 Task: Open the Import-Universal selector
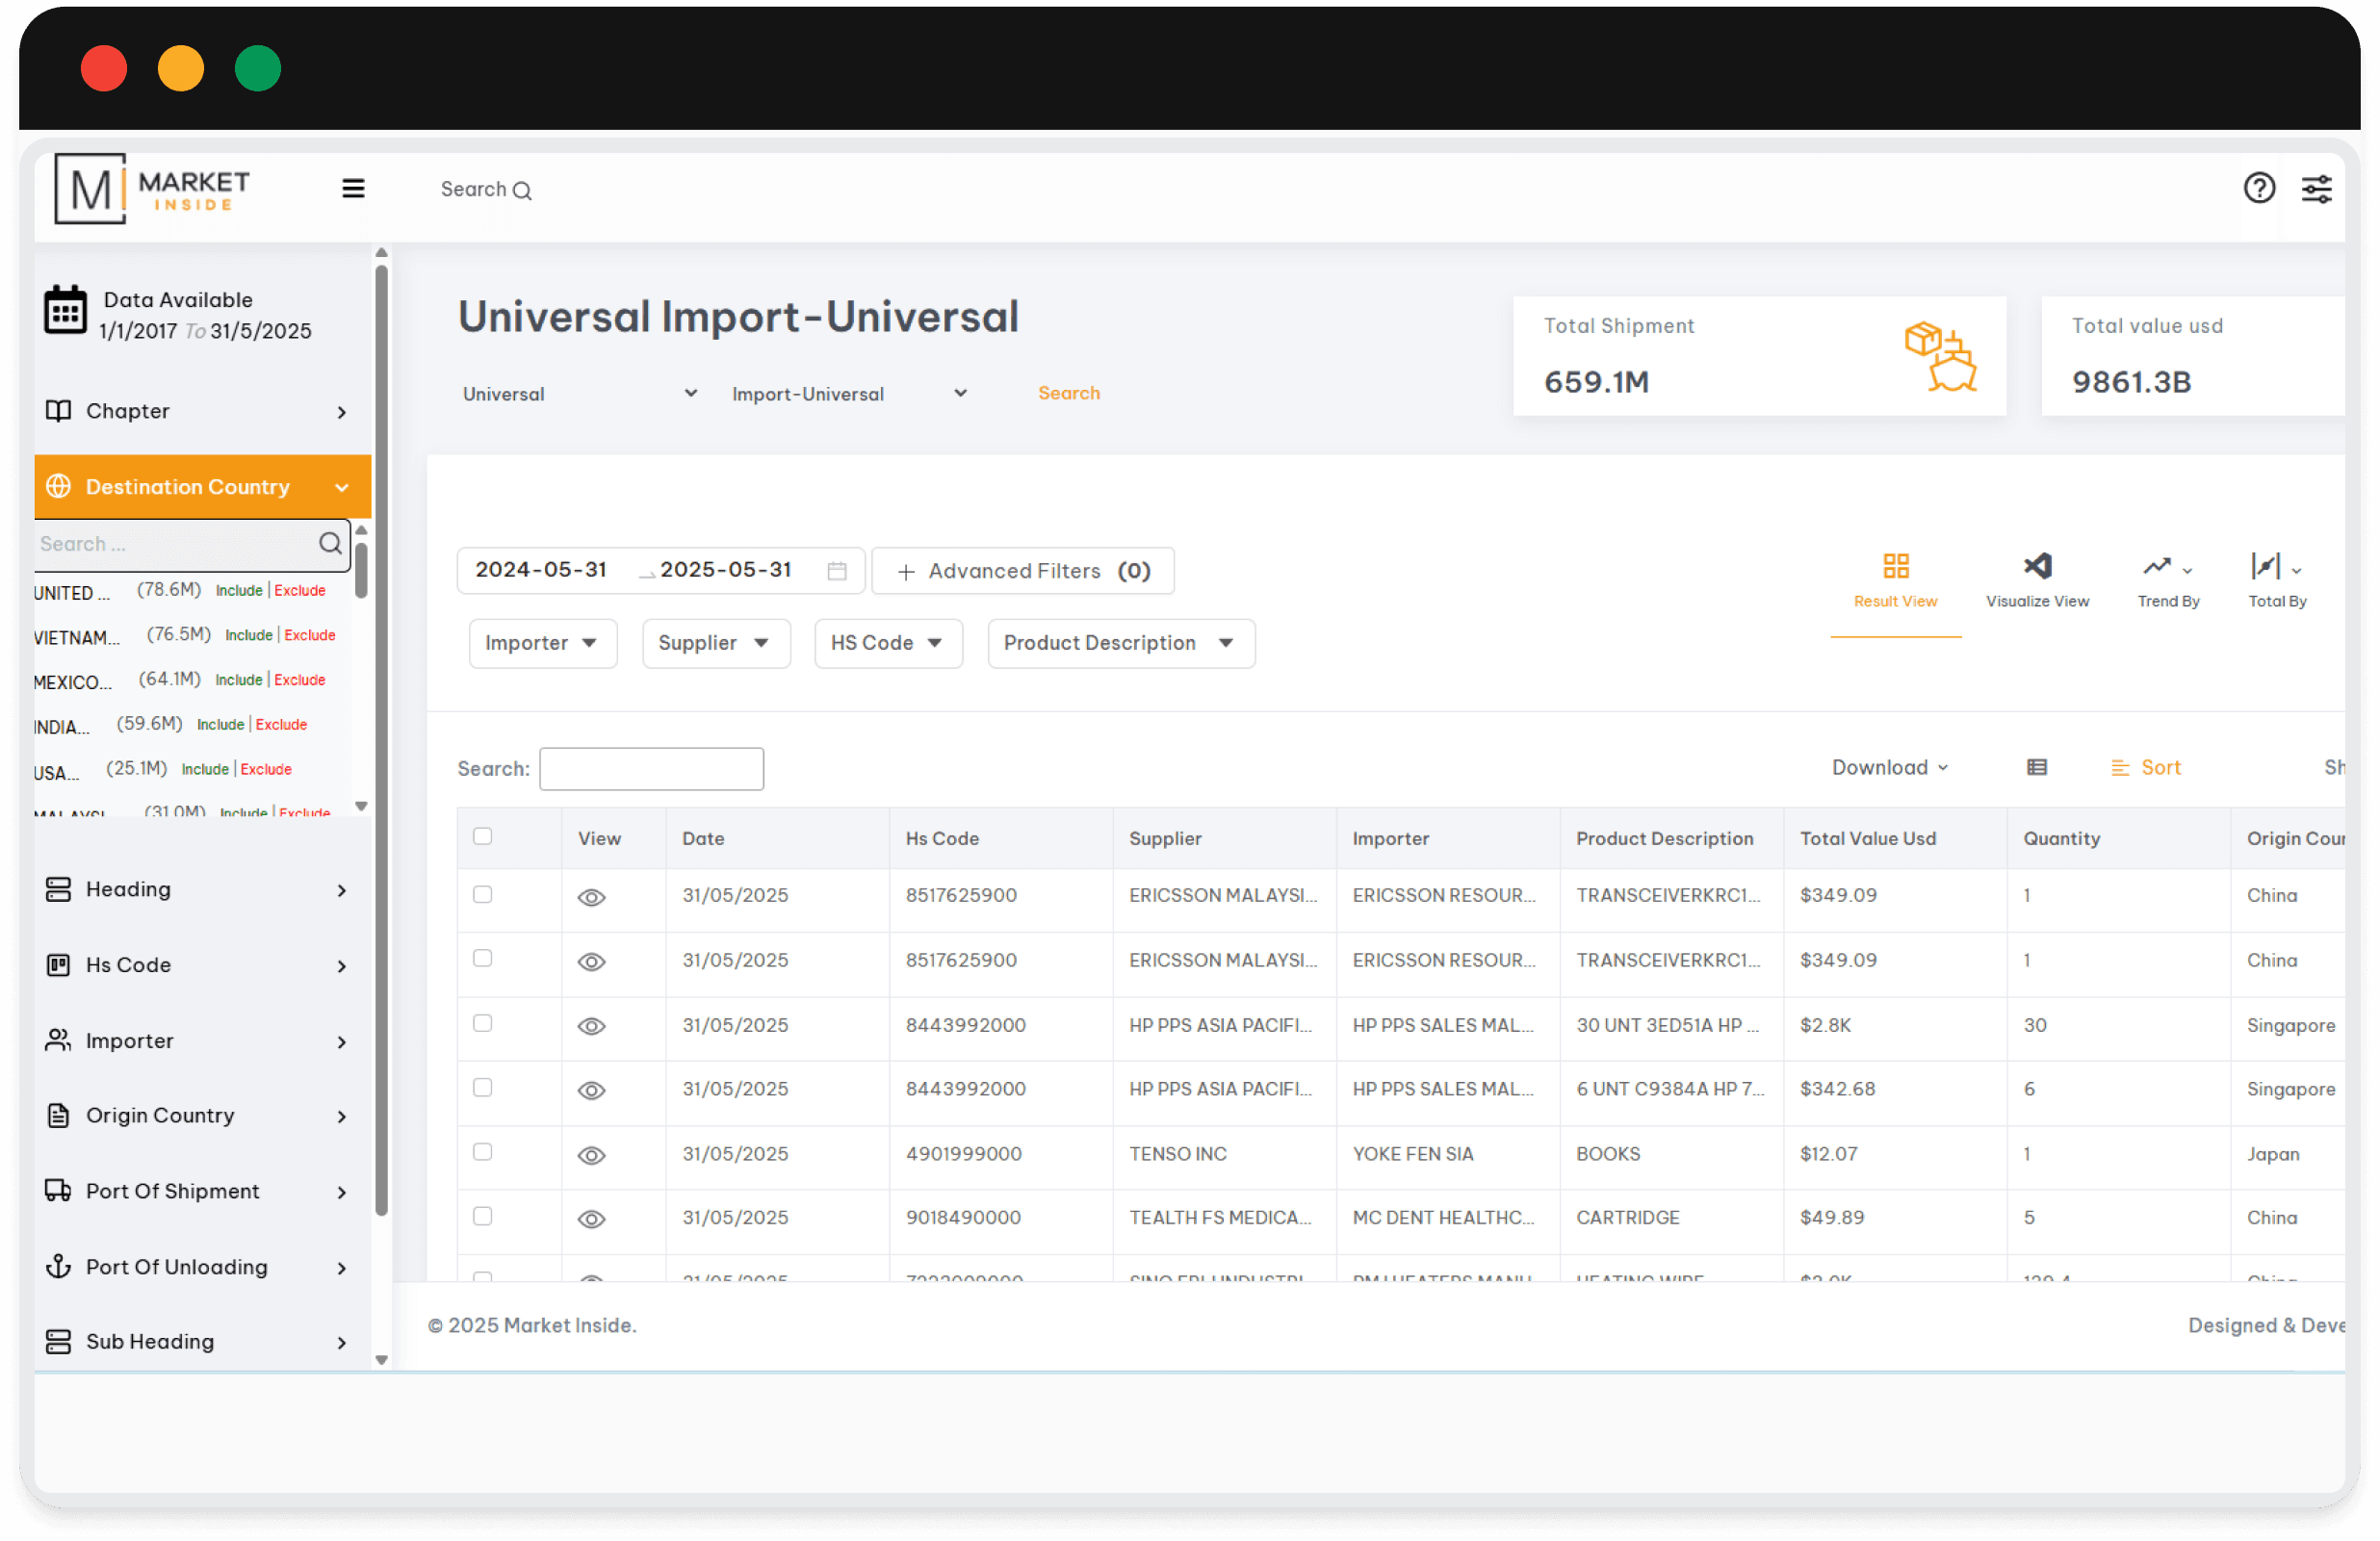pos(849,393)
